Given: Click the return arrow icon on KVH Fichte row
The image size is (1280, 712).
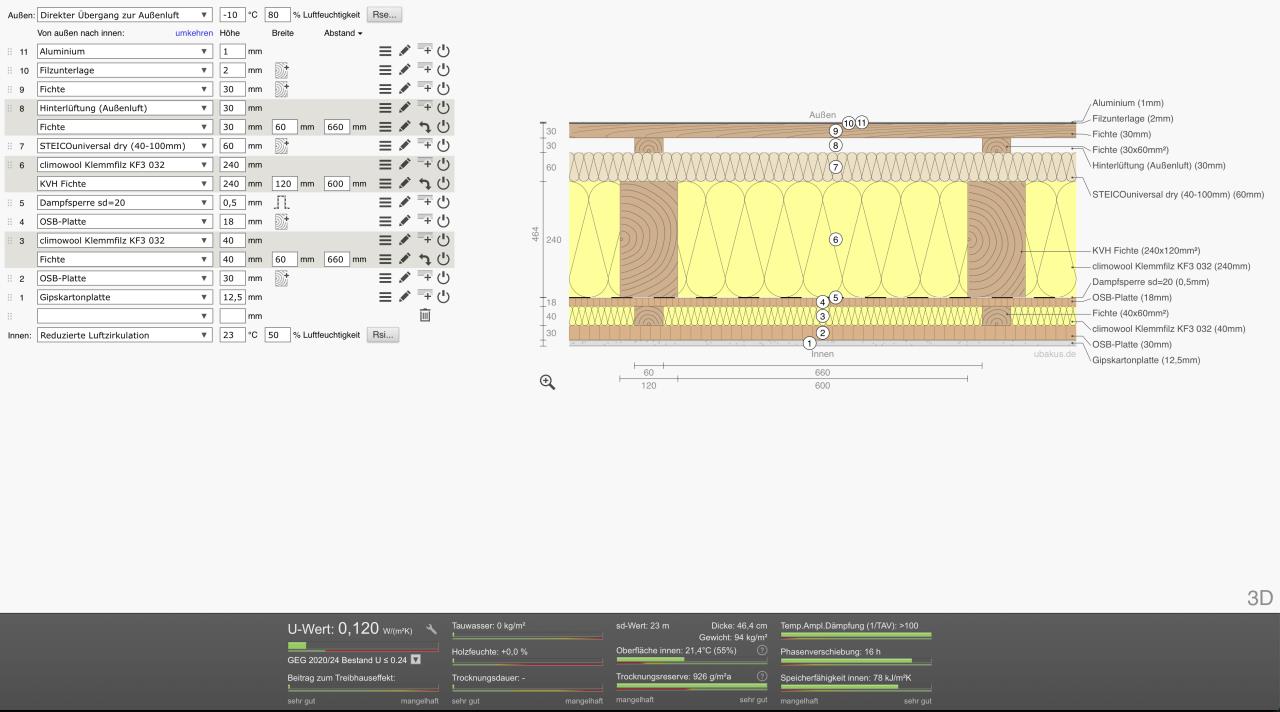Looking at the screenshot, I should pyautogui.click(x=424, y=183).
